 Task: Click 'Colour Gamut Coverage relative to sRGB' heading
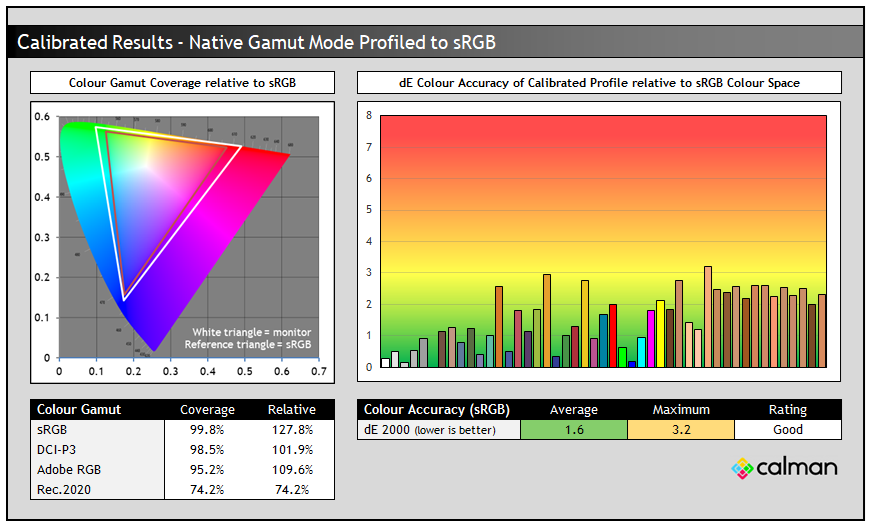(x=182, y=82)
